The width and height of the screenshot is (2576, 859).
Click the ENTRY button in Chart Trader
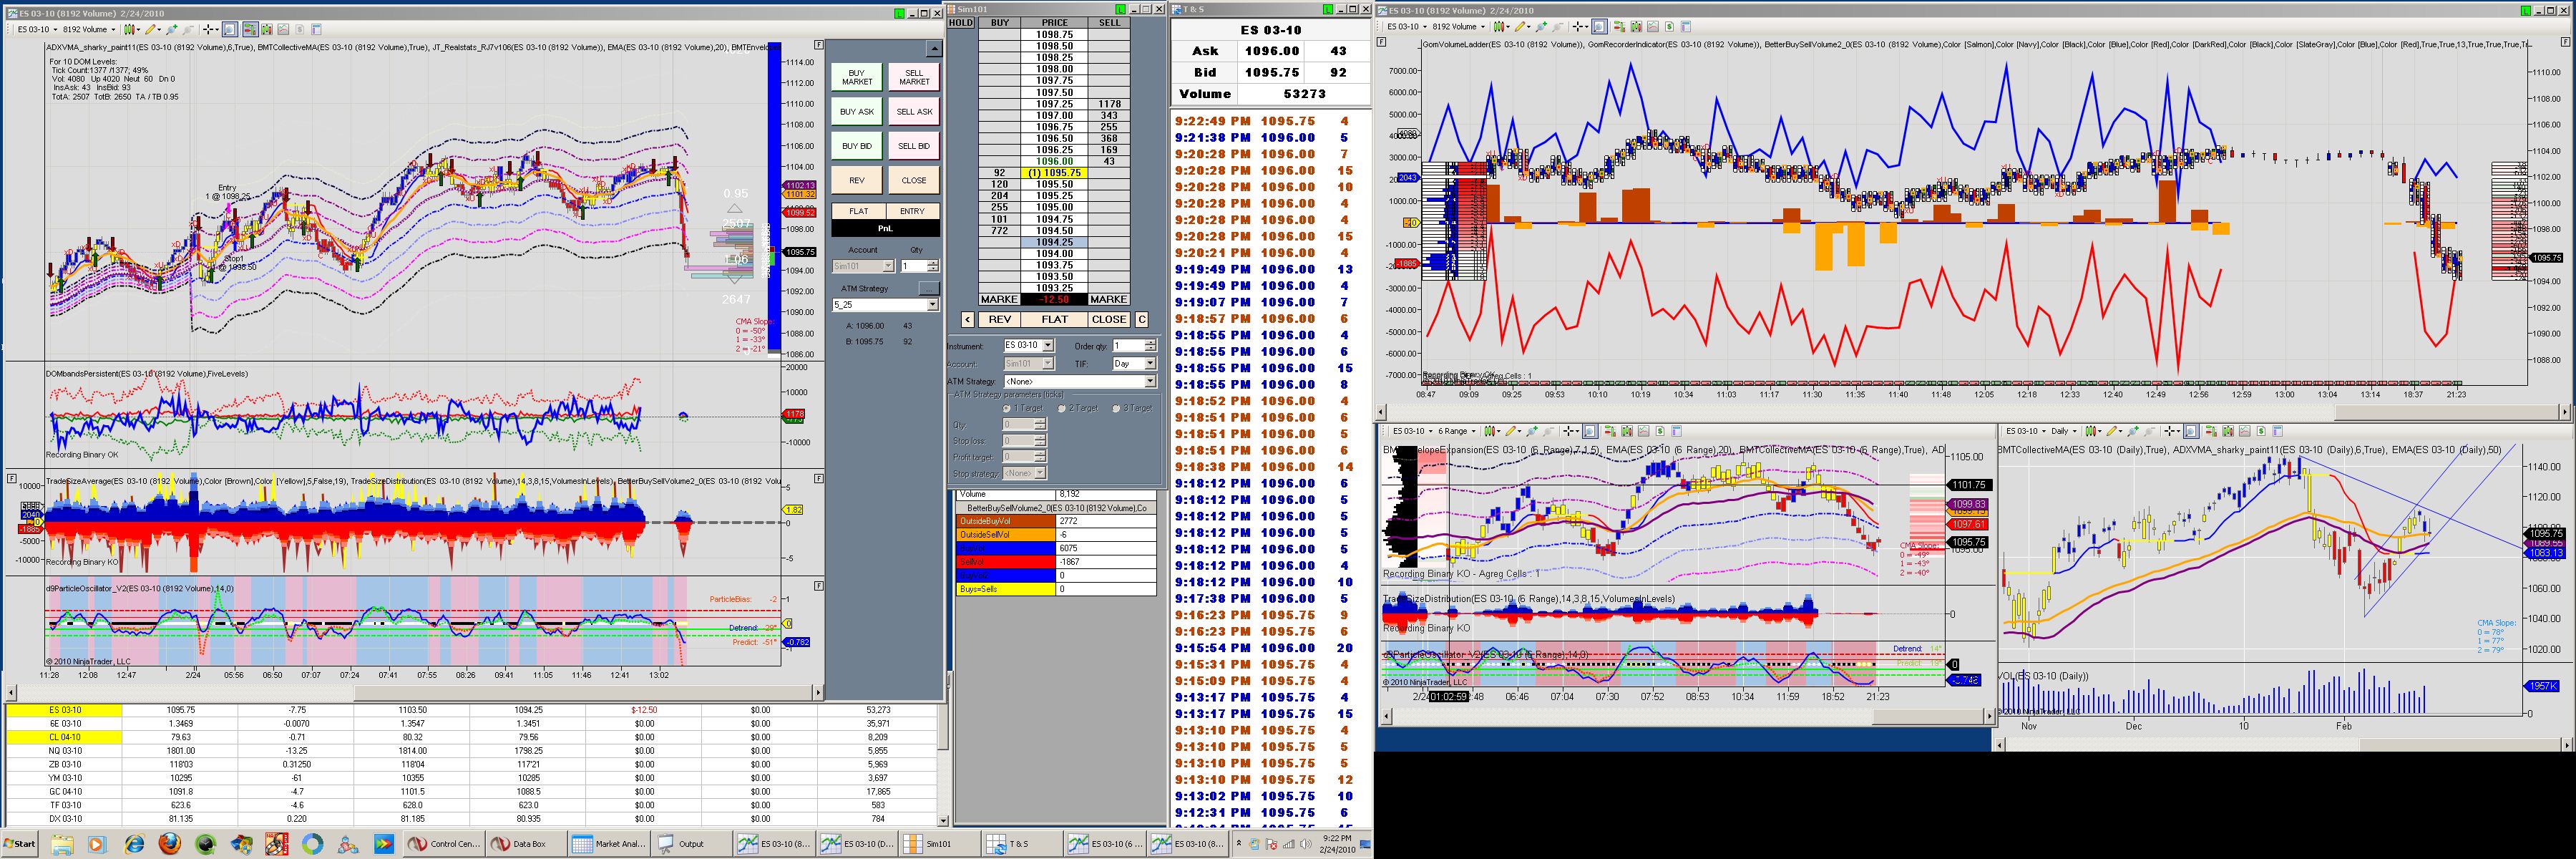(x=913, y=211)
